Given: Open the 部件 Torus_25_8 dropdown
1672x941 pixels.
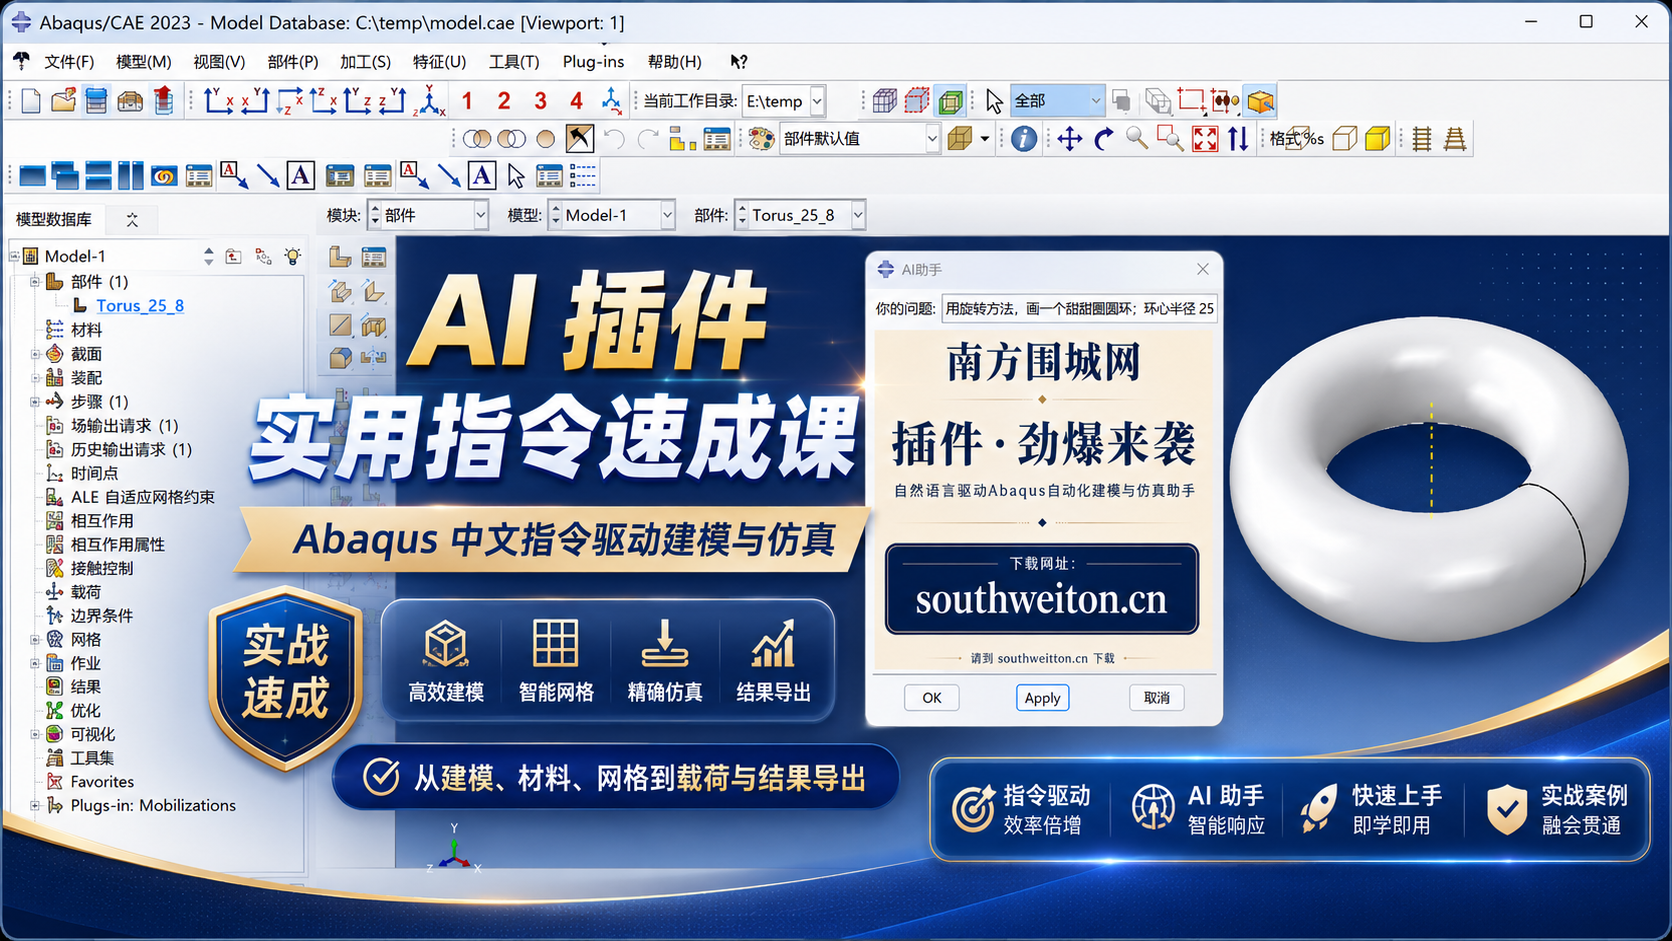Looking at the screenshot, I should (x=857, y=215).
